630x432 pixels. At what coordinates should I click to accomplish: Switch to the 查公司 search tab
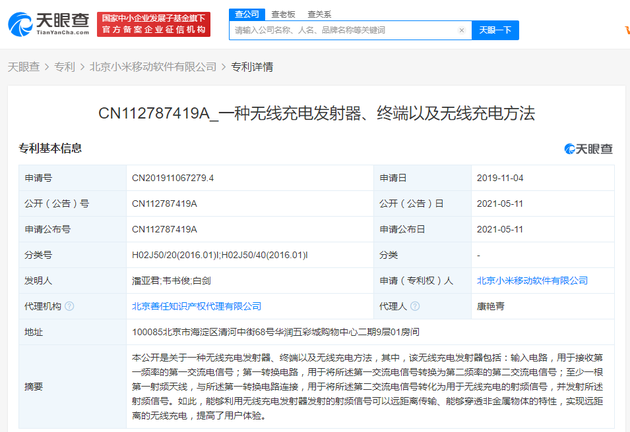pyautogui.click(x=247, y=14)
